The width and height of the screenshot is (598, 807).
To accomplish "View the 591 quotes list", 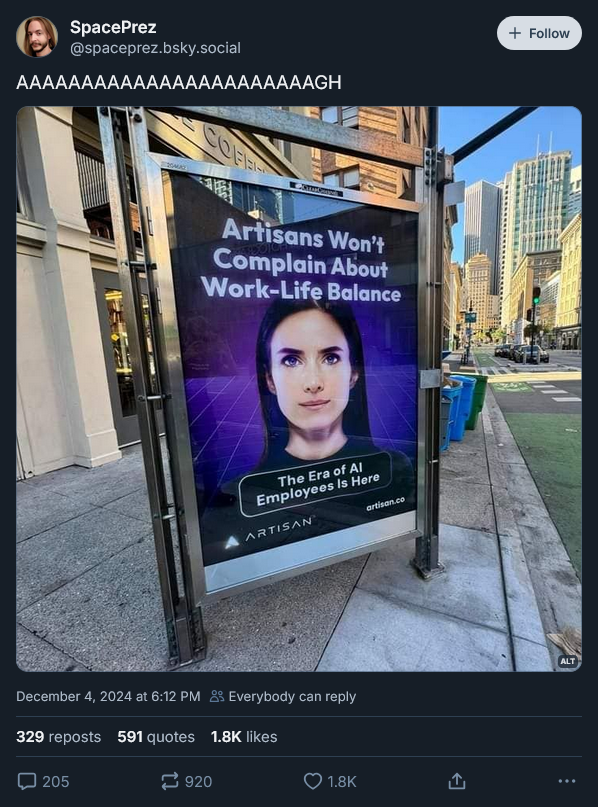I will tap(156, 736).
